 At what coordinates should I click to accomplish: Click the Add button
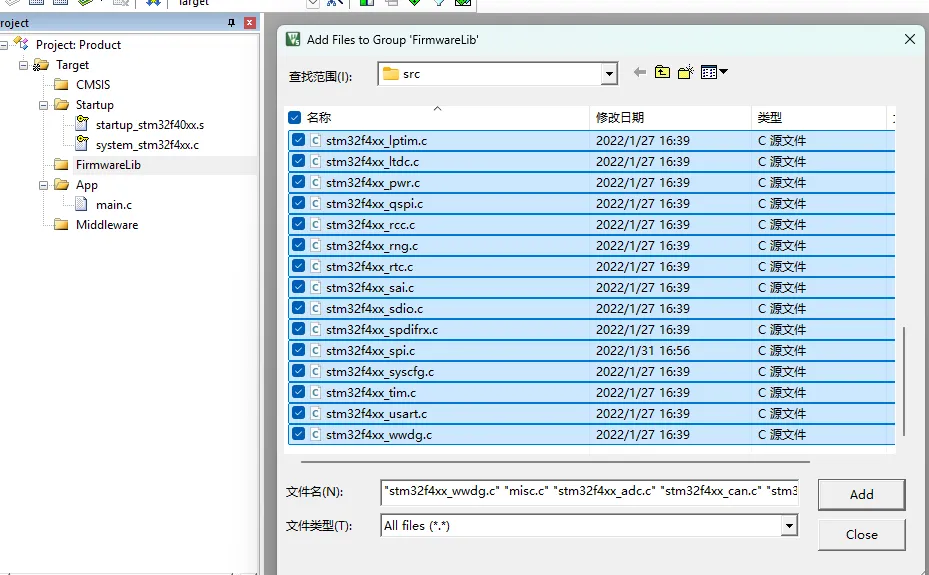coord(861,494)
